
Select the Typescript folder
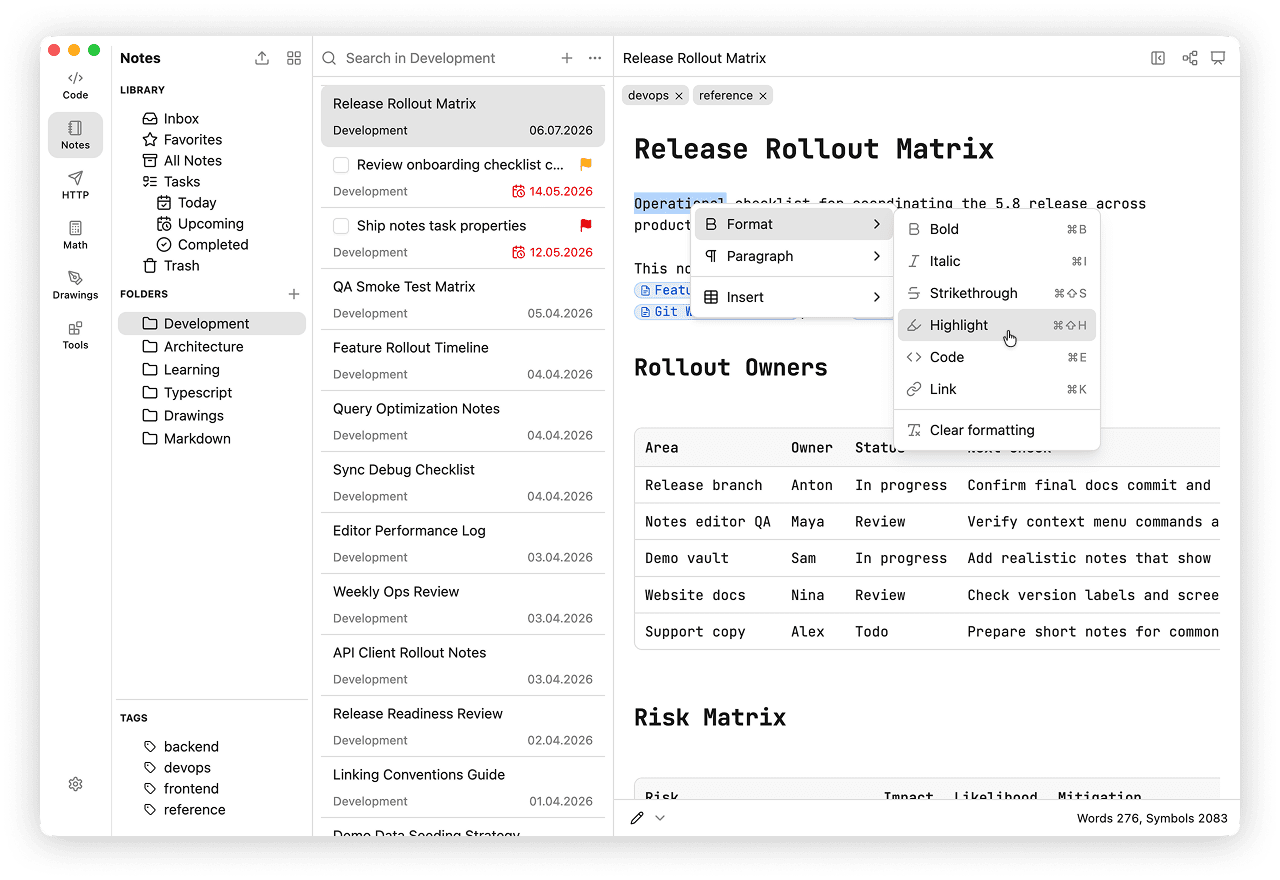(212, 393)
